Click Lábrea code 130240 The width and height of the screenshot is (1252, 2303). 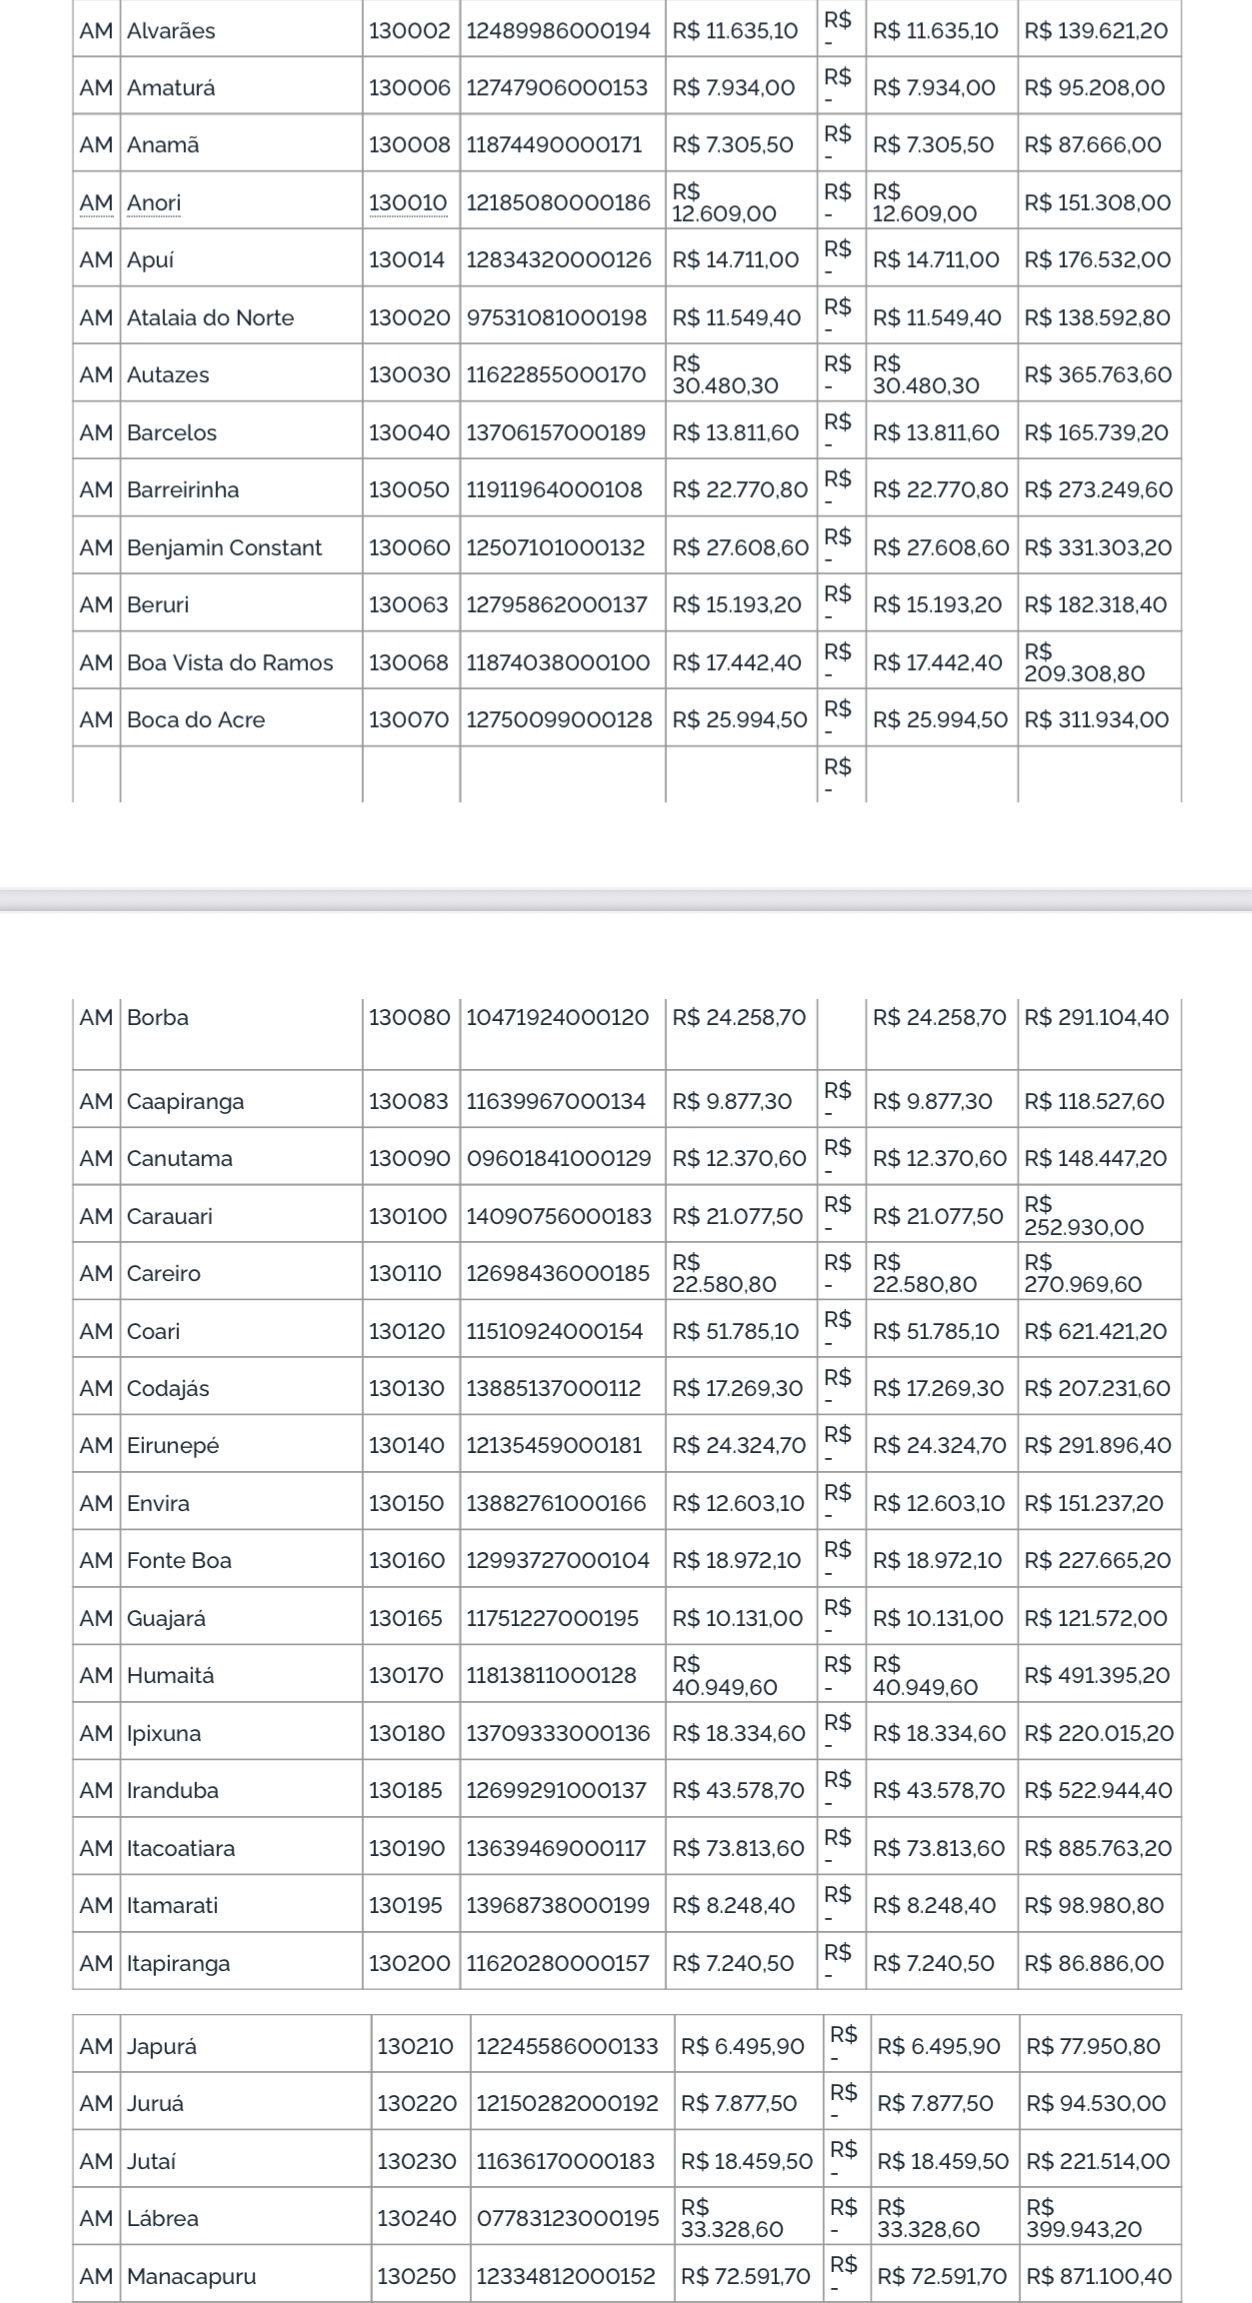(x=415, y=2218)
